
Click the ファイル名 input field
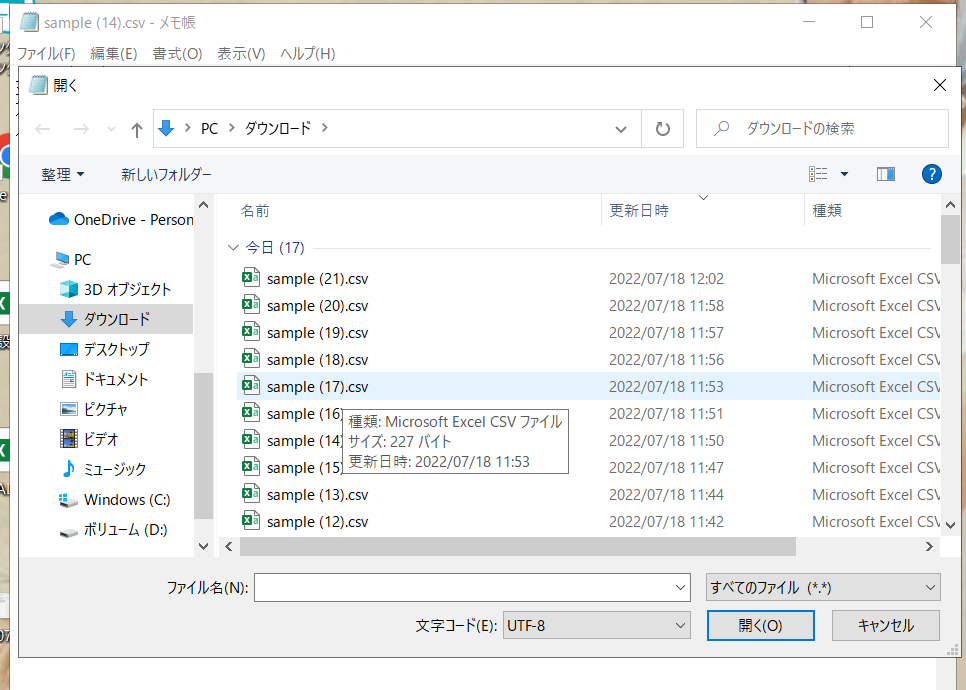pos(464,588)
